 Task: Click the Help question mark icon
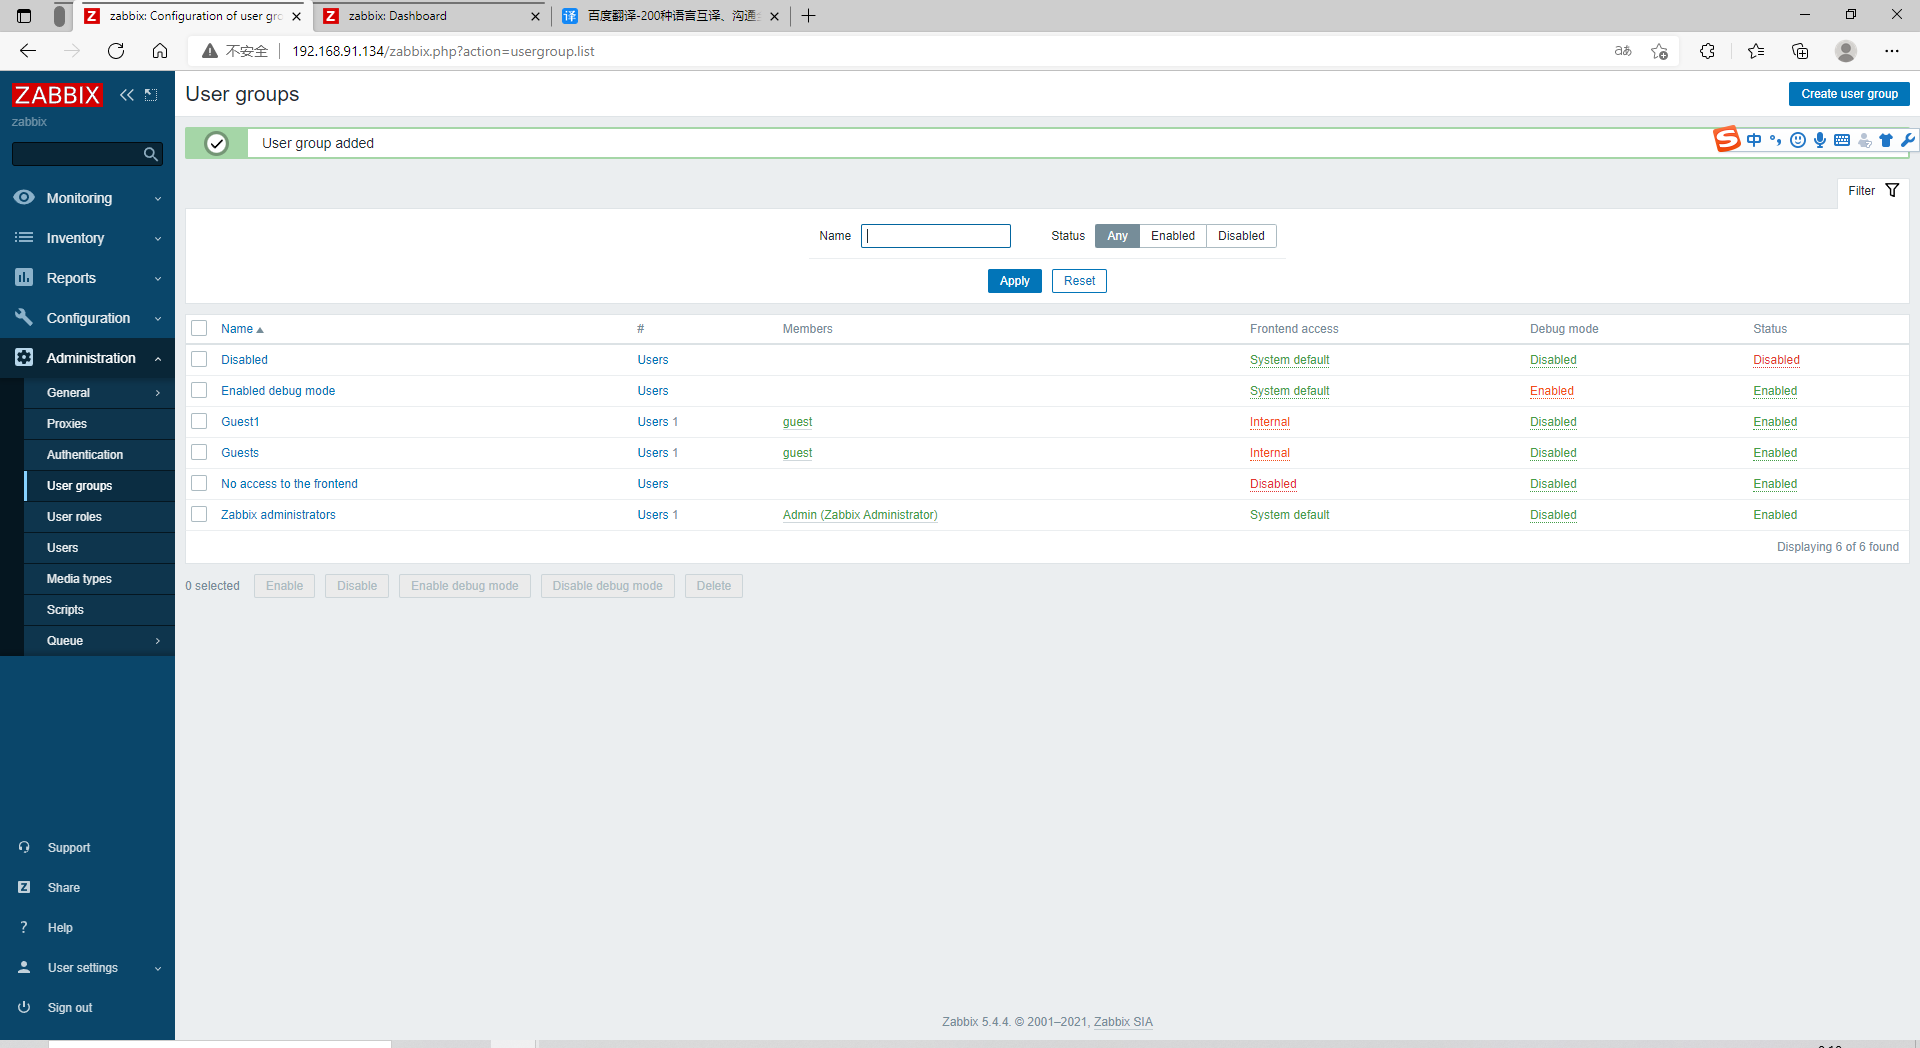coord(24,927)
